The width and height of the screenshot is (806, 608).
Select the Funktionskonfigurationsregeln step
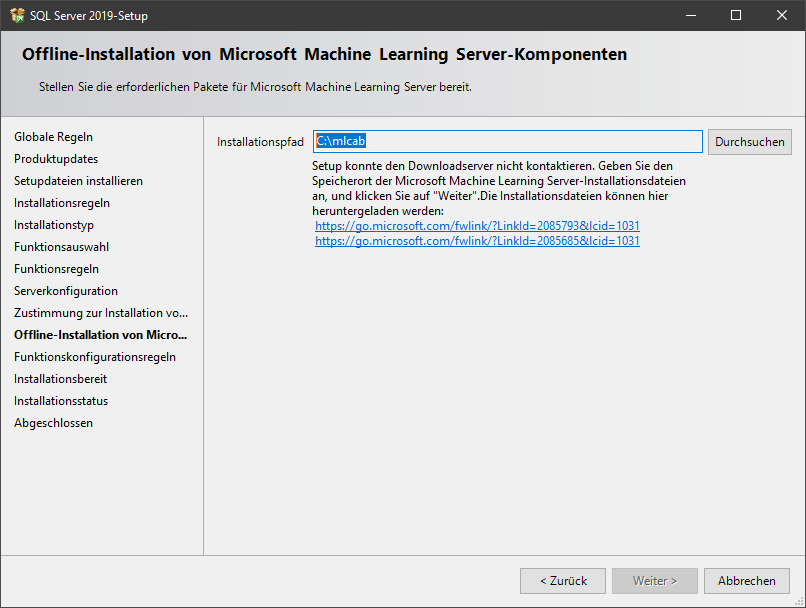95,357
